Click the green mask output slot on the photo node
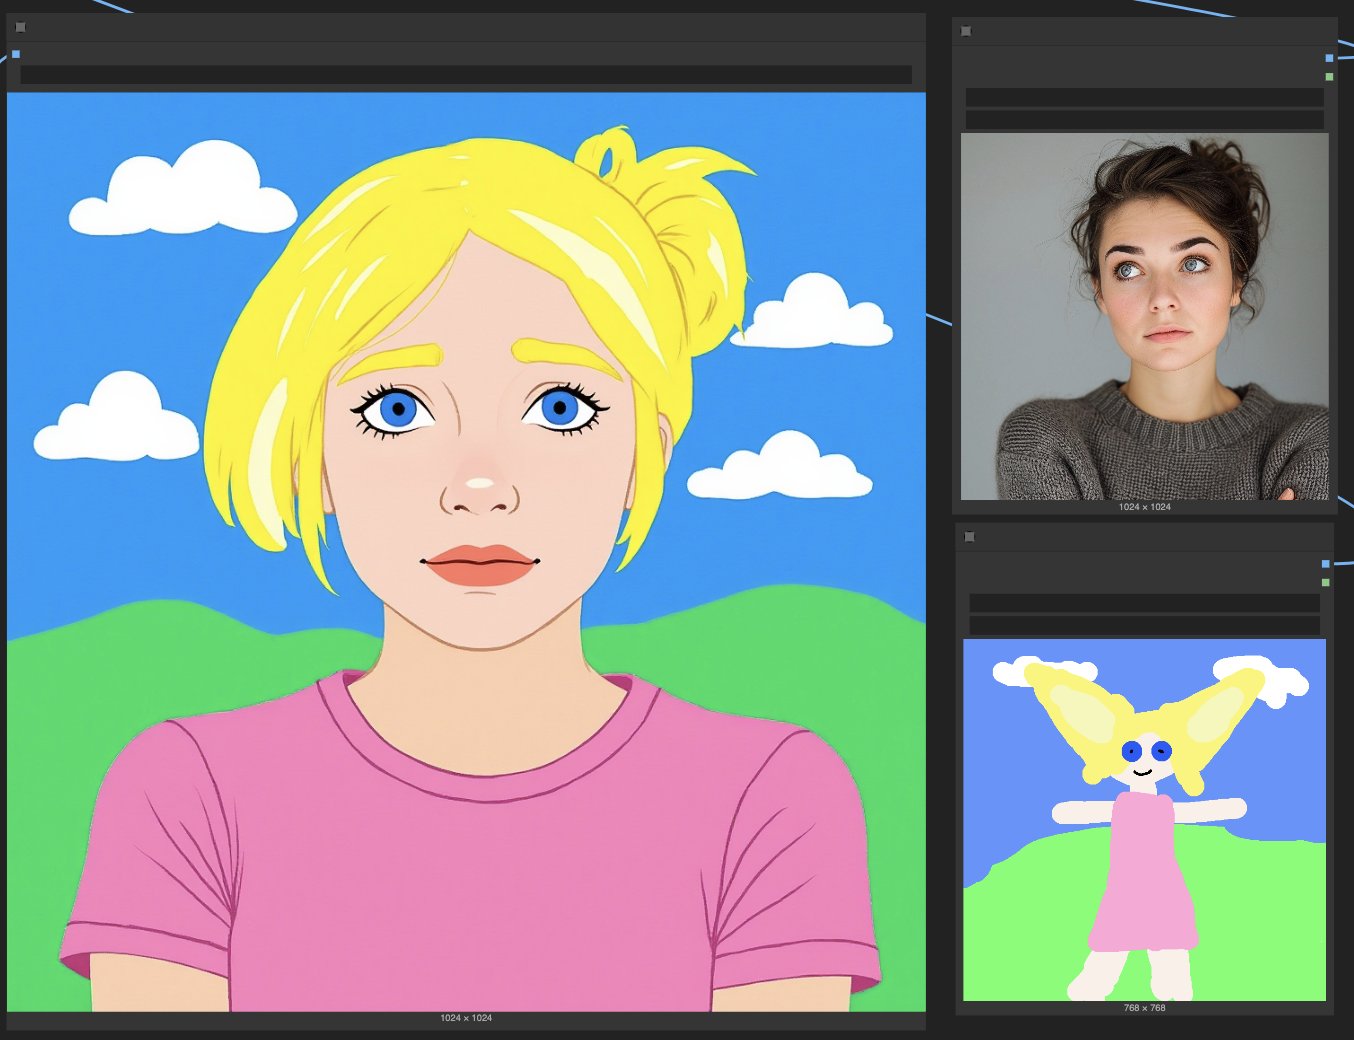The height and width of the screenshot is (1040, 1354). tap(1329, 76)
